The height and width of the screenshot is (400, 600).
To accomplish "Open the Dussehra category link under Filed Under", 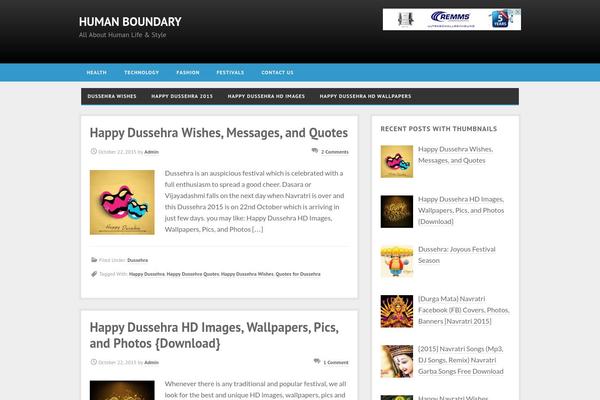I will tap(137, 260).
